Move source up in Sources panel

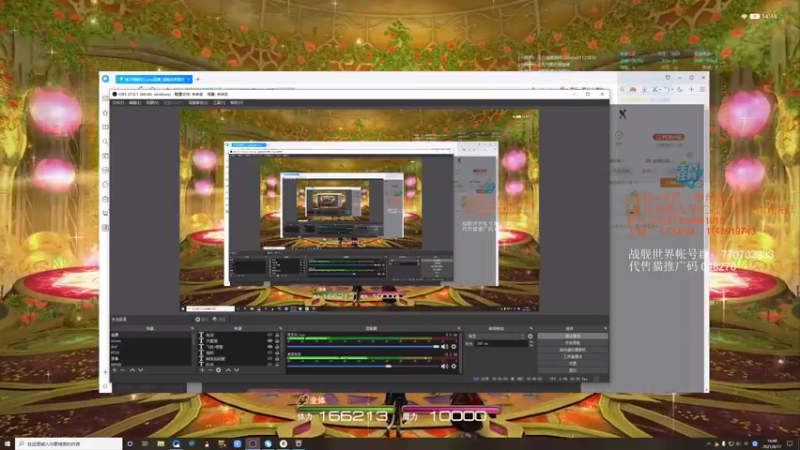228,370
